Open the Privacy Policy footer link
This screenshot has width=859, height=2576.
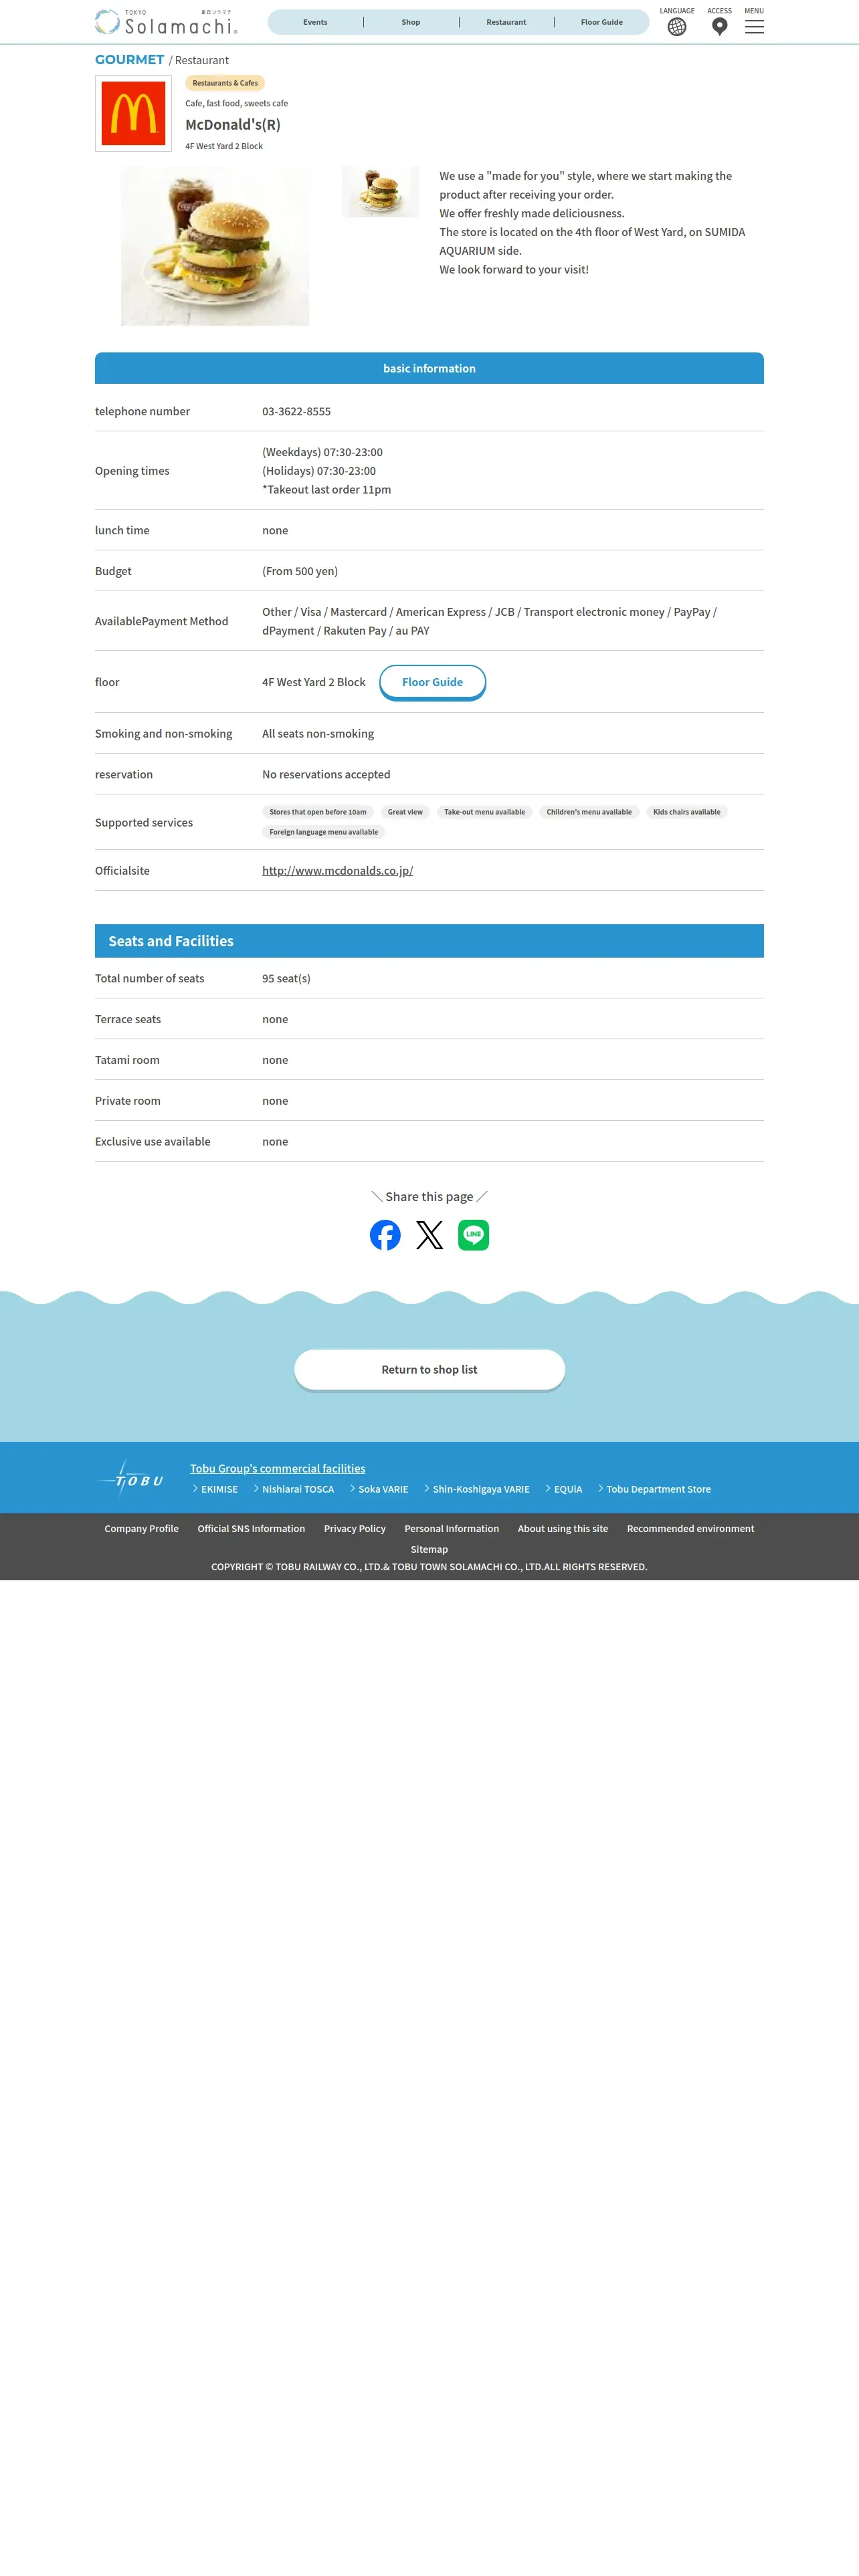coord(354,1529)
